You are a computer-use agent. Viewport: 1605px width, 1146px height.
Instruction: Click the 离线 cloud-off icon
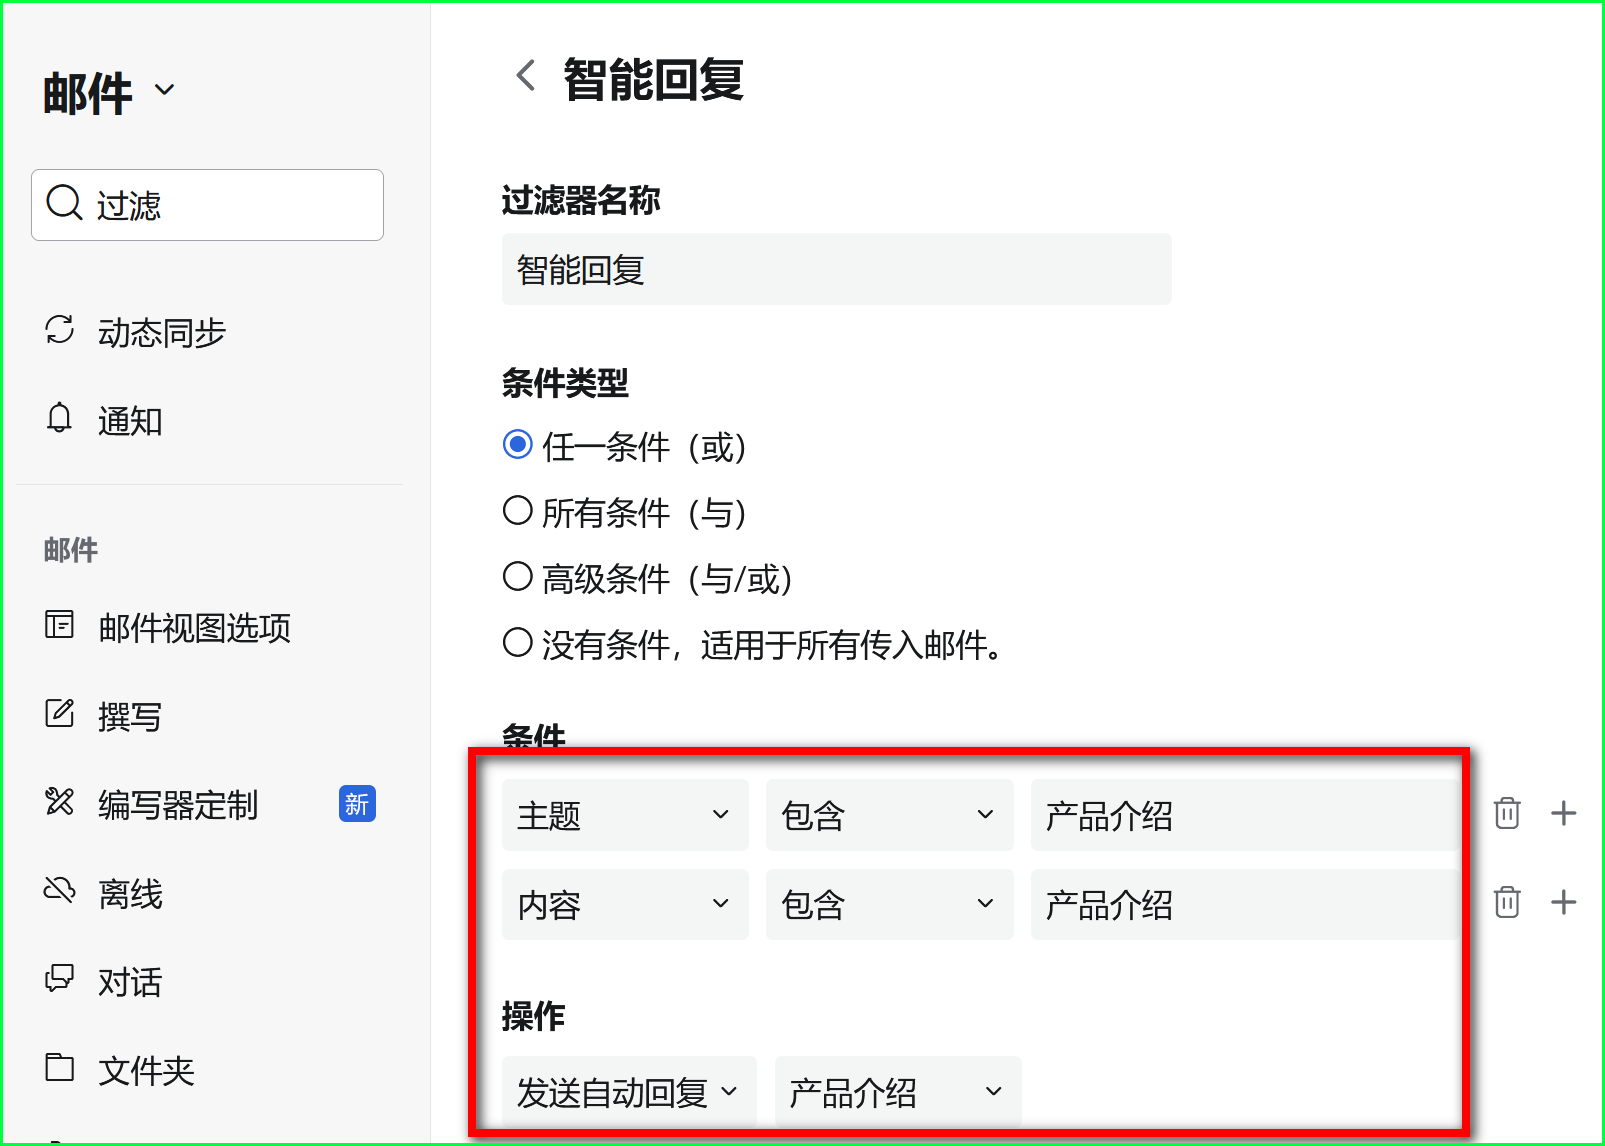(60, 889)
